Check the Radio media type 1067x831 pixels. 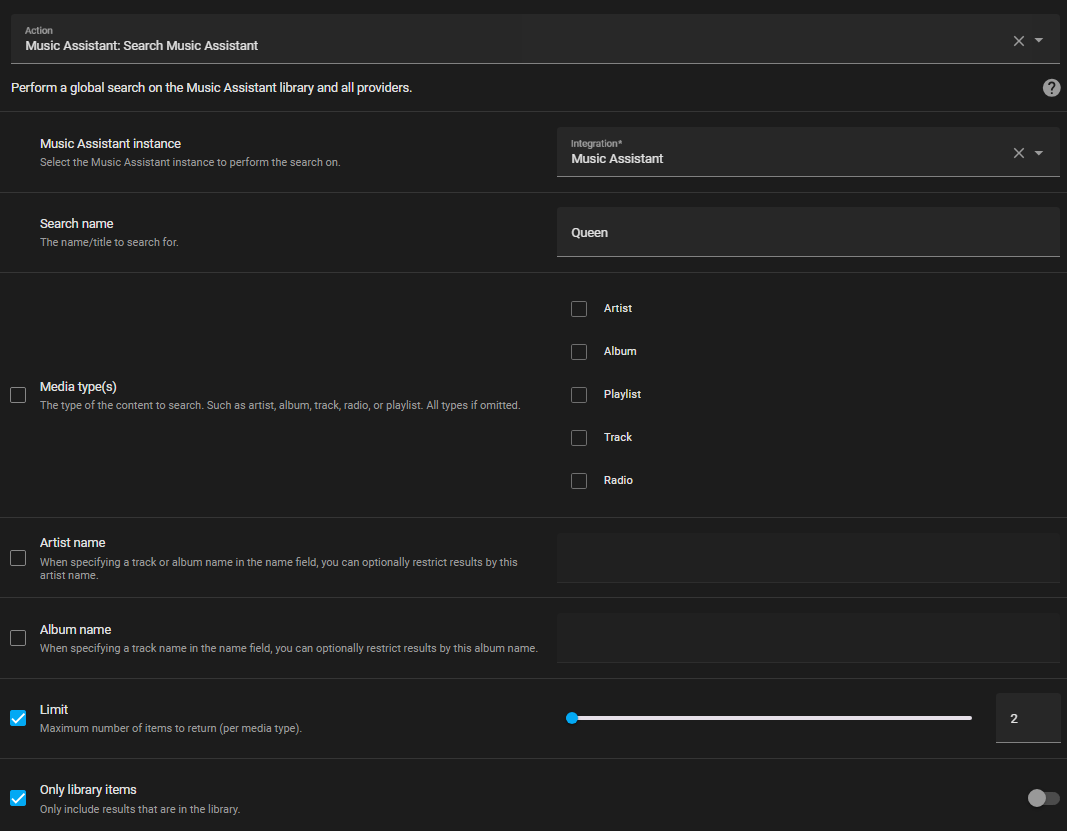[x=578, y=480]
